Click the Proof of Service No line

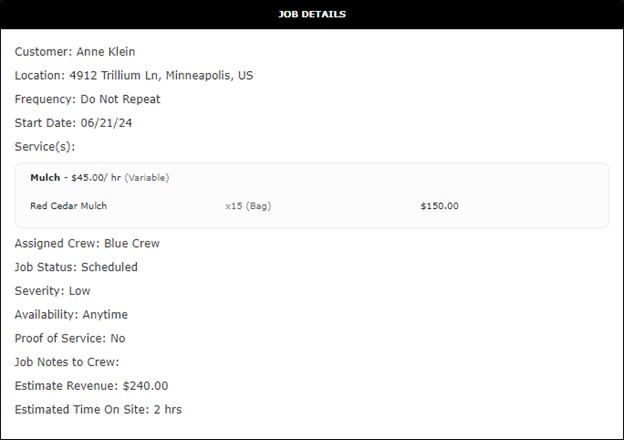point(70,338)
